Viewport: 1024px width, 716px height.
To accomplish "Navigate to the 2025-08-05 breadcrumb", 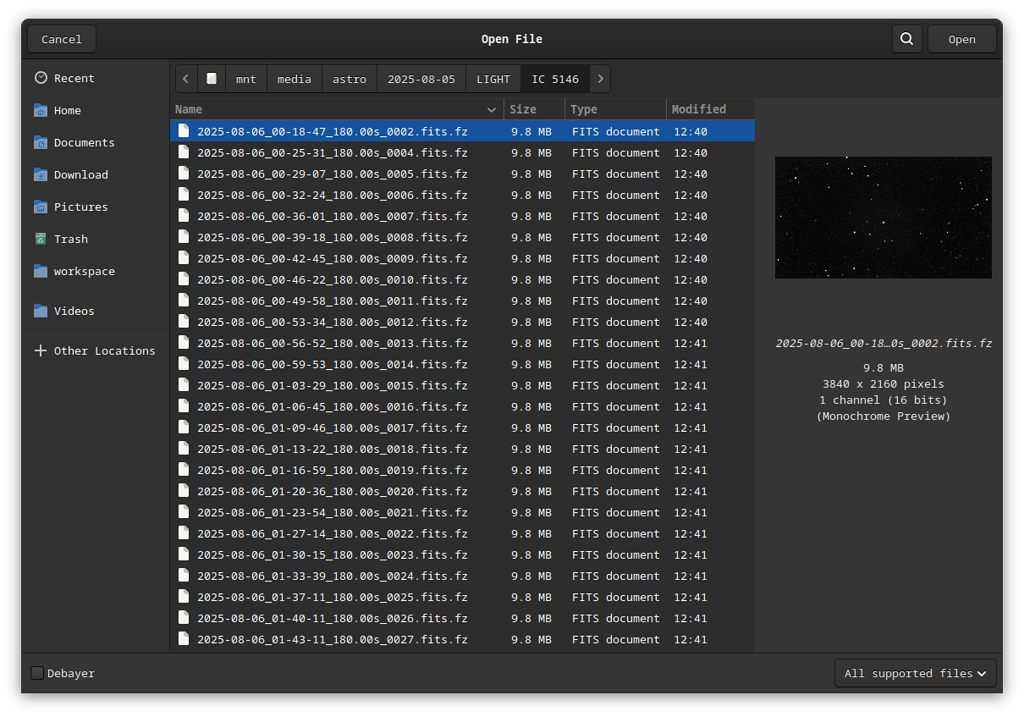I will [x=421, y=78].
